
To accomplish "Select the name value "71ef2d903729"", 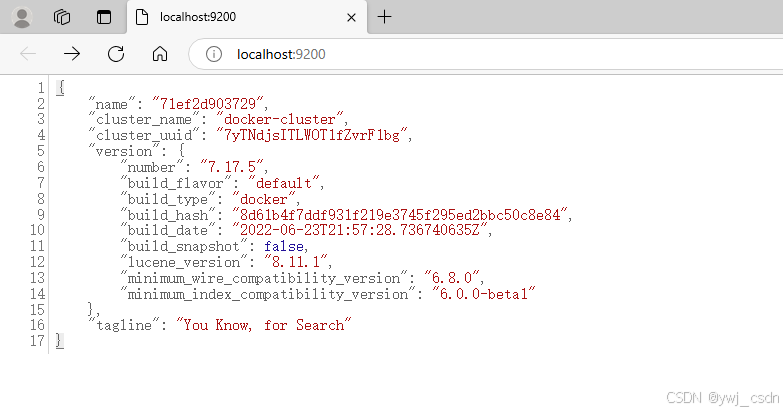I will (x=207, y=103).
